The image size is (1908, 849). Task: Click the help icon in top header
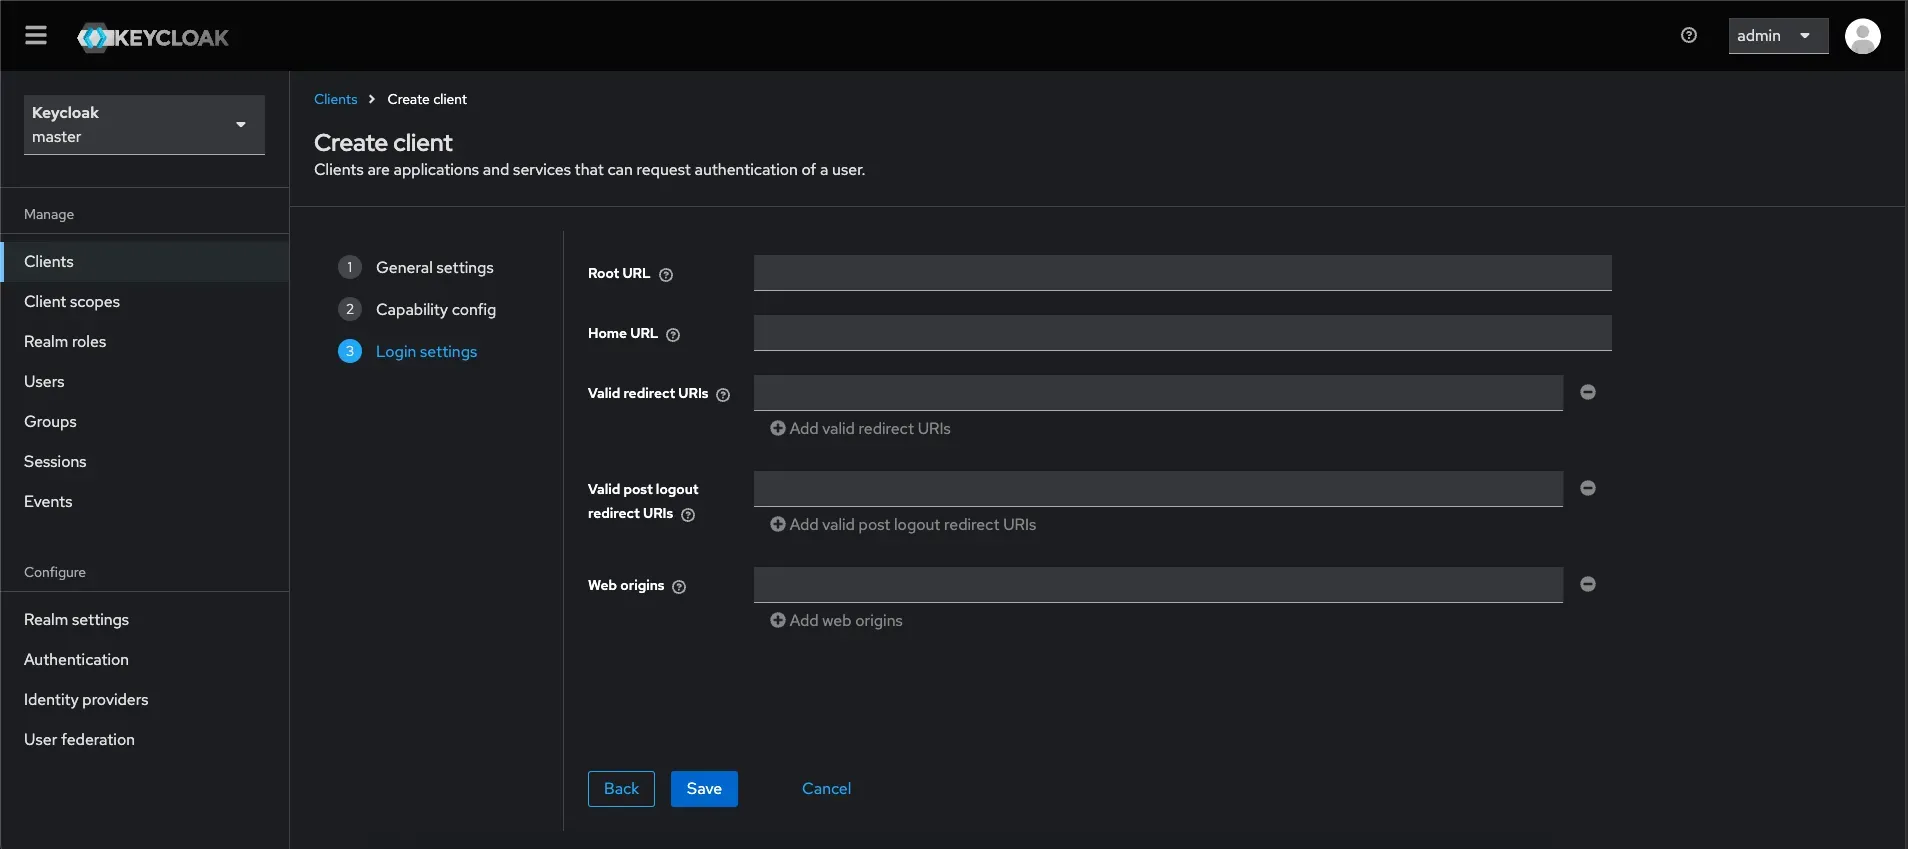[x=1689, y=36]
